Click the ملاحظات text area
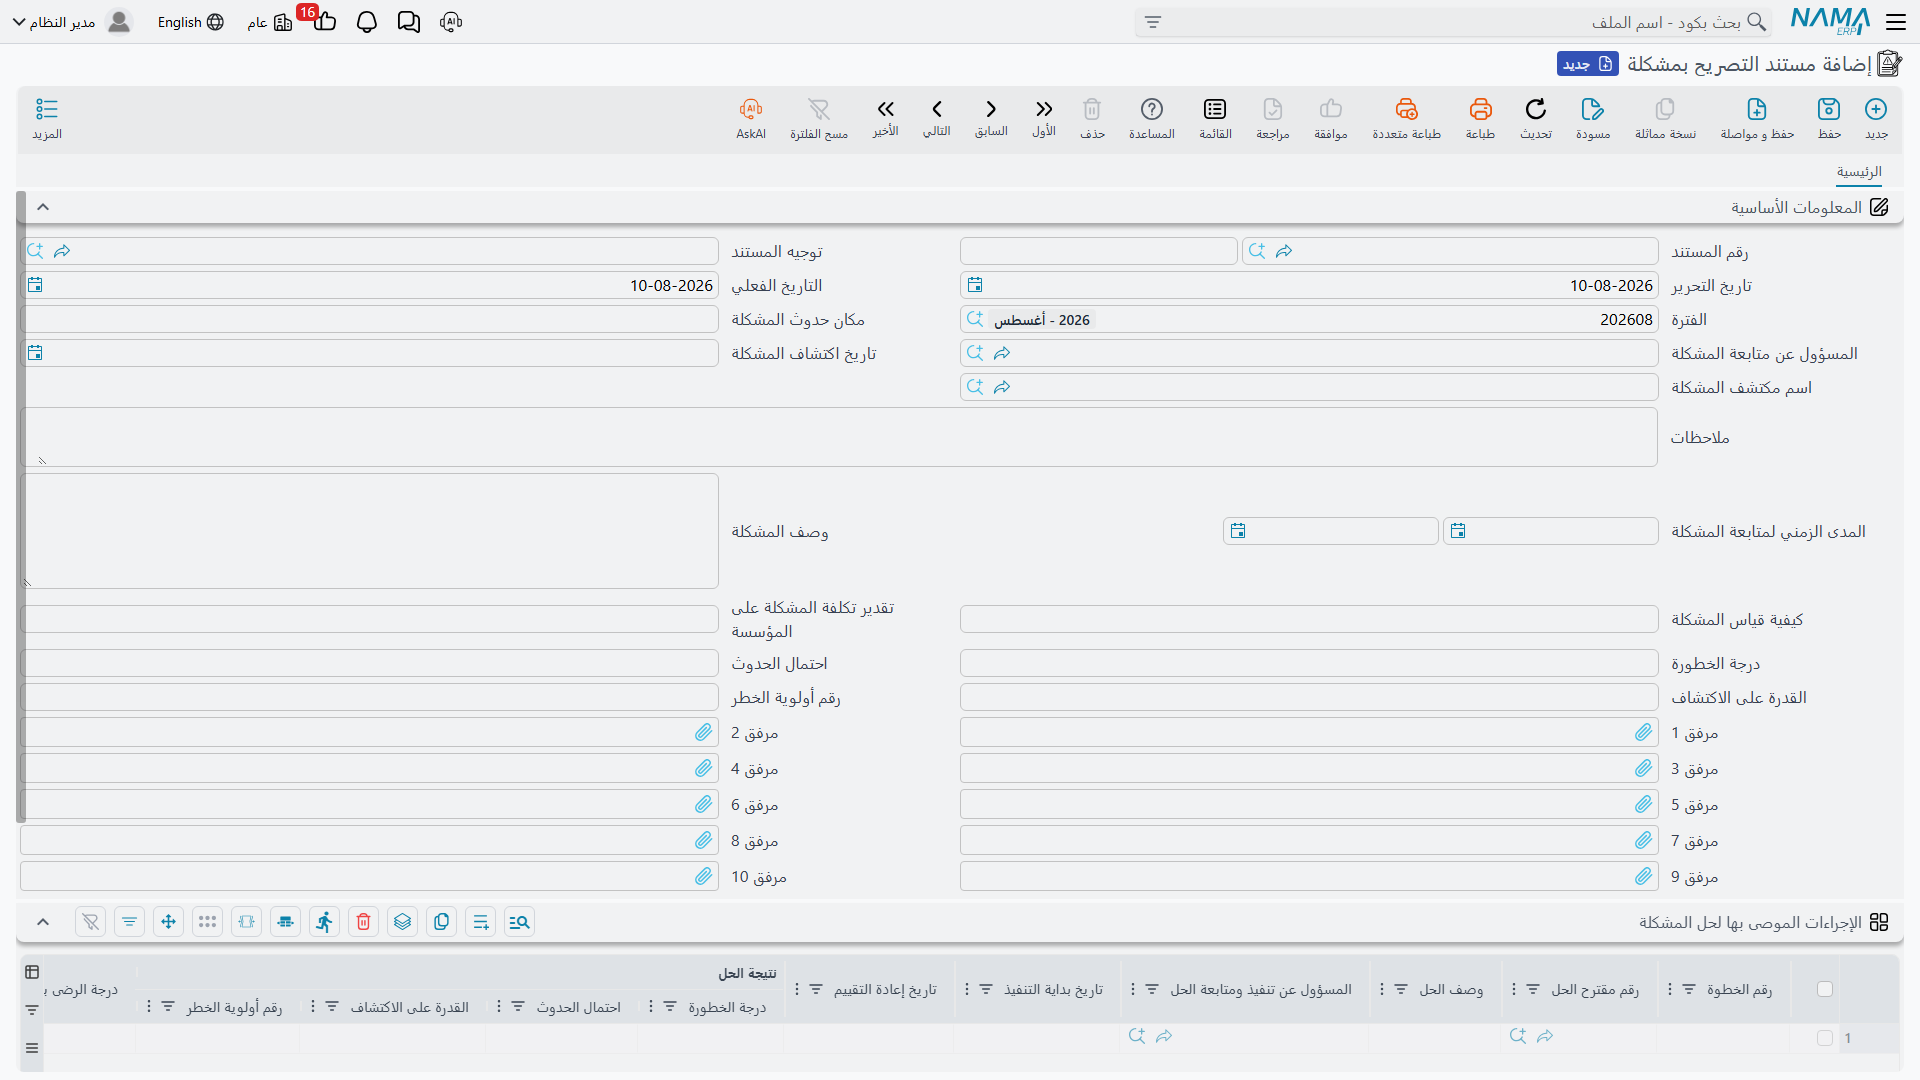 tap(840, 437)
